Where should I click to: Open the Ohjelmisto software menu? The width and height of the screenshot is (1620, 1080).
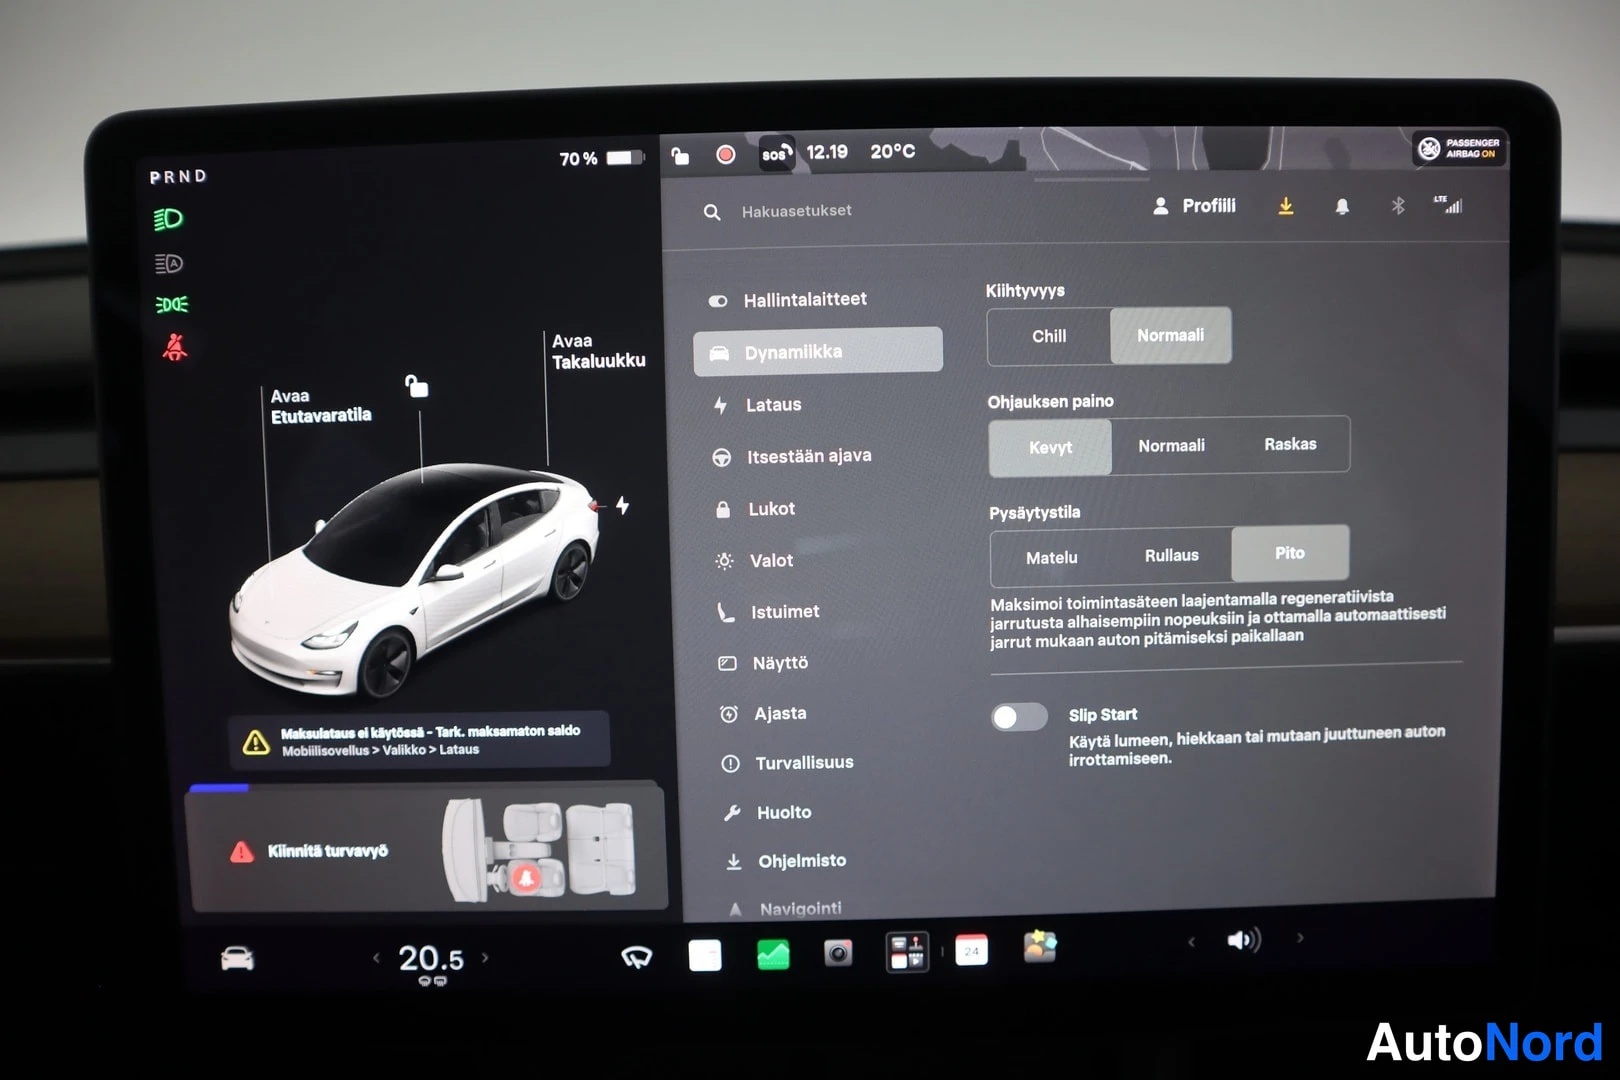(785, 861)
